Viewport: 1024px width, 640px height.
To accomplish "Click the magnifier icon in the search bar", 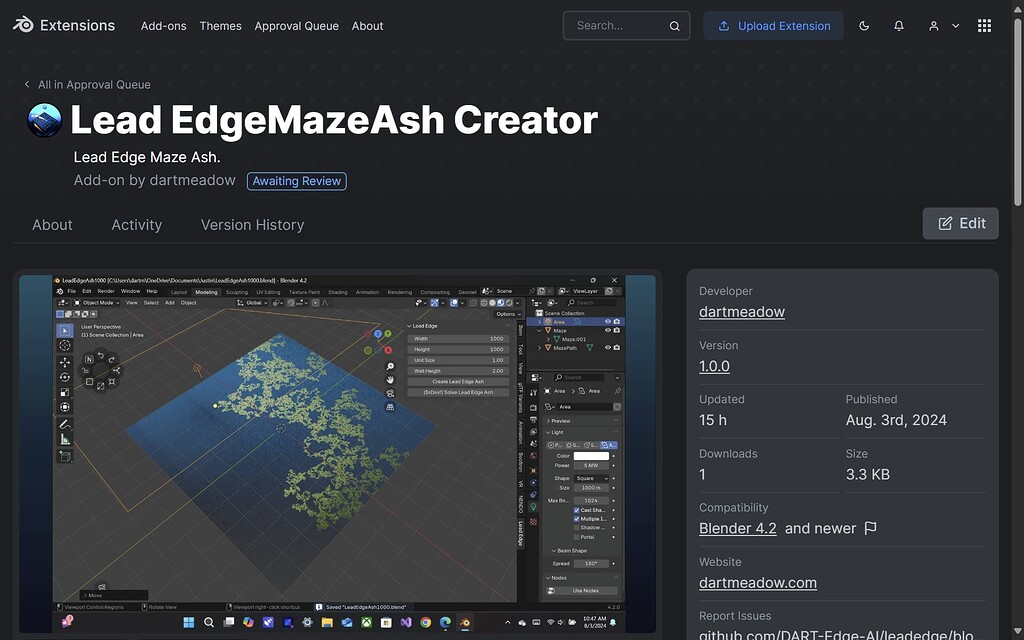I will 676,25.
